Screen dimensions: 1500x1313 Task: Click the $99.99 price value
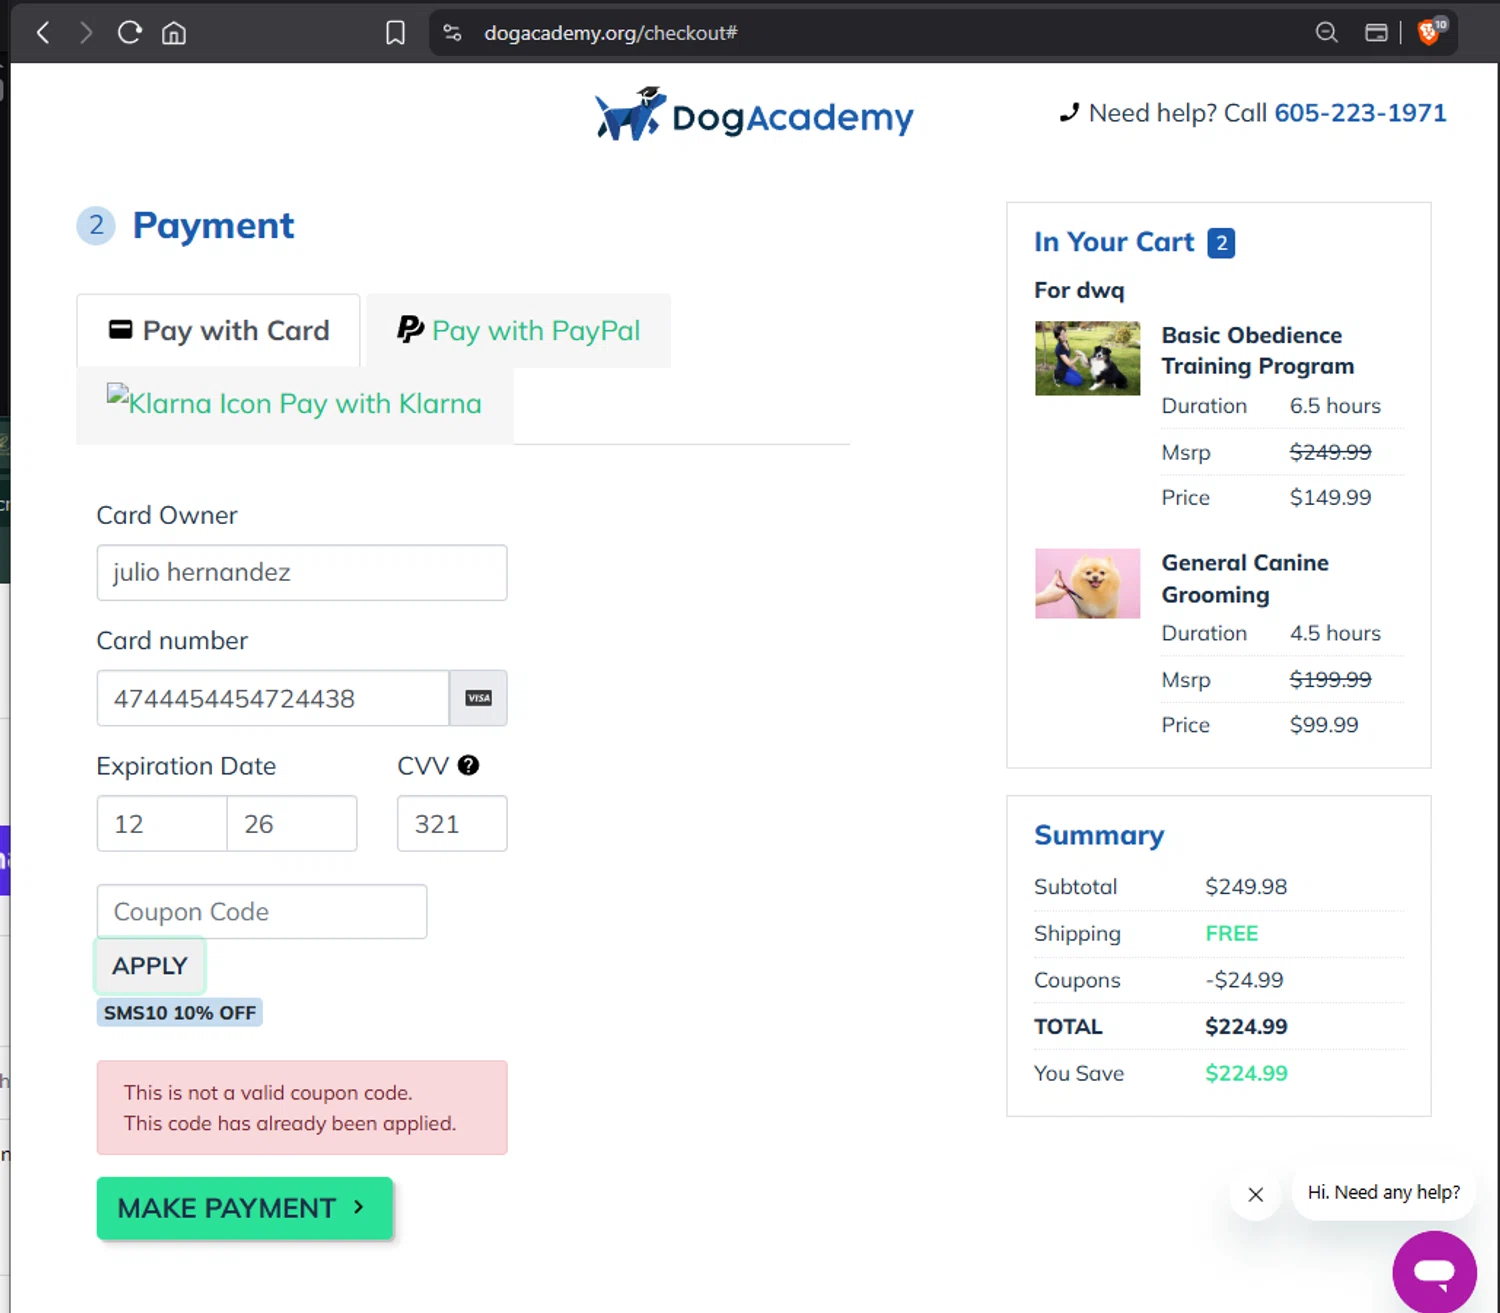click(1324, 725)
